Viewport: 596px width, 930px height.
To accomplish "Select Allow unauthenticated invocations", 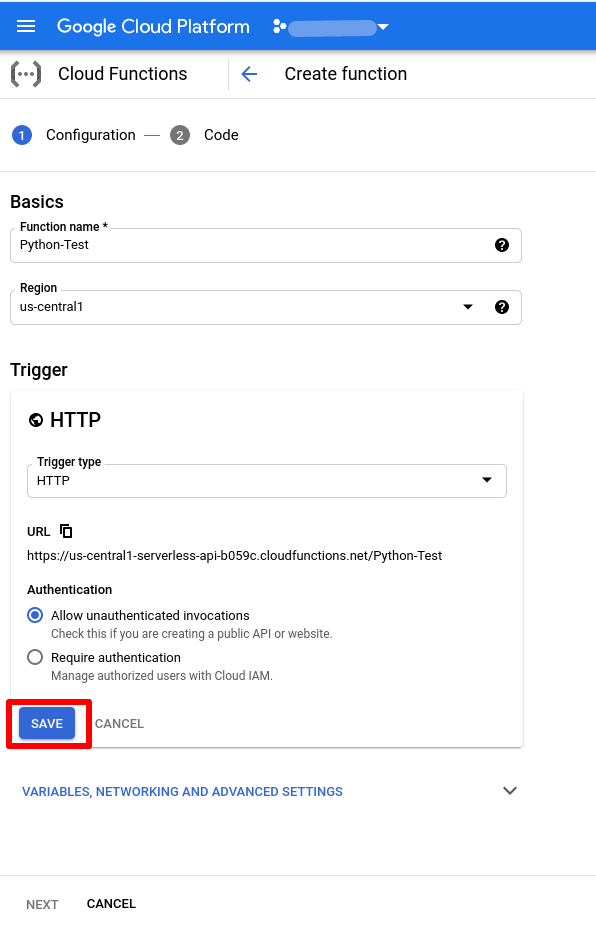I will tap(35, 615).
